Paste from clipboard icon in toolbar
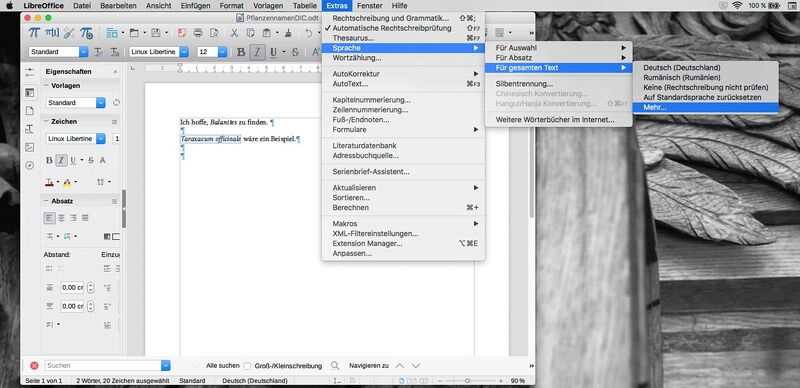Viewport: 800px width, 388px height. [x=266, y=33]
